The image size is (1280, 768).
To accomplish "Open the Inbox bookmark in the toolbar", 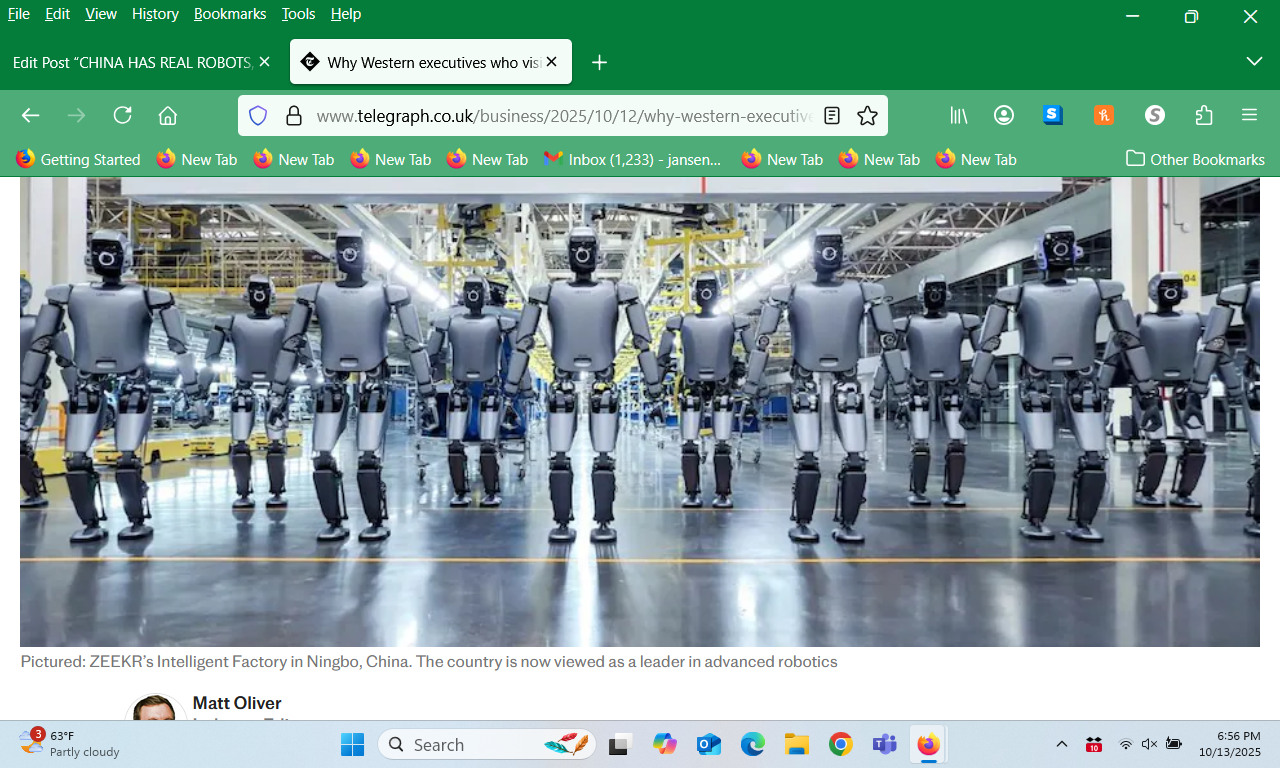I will (632, 159).
